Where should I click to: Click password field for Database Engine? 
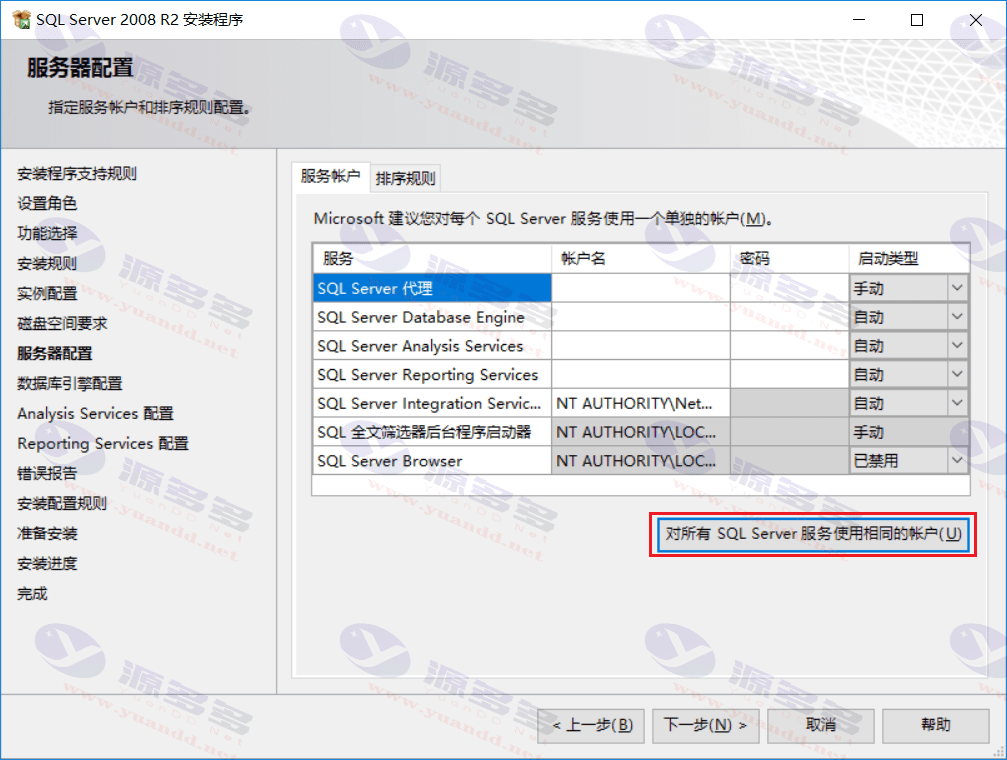click(x=789, y=317)
